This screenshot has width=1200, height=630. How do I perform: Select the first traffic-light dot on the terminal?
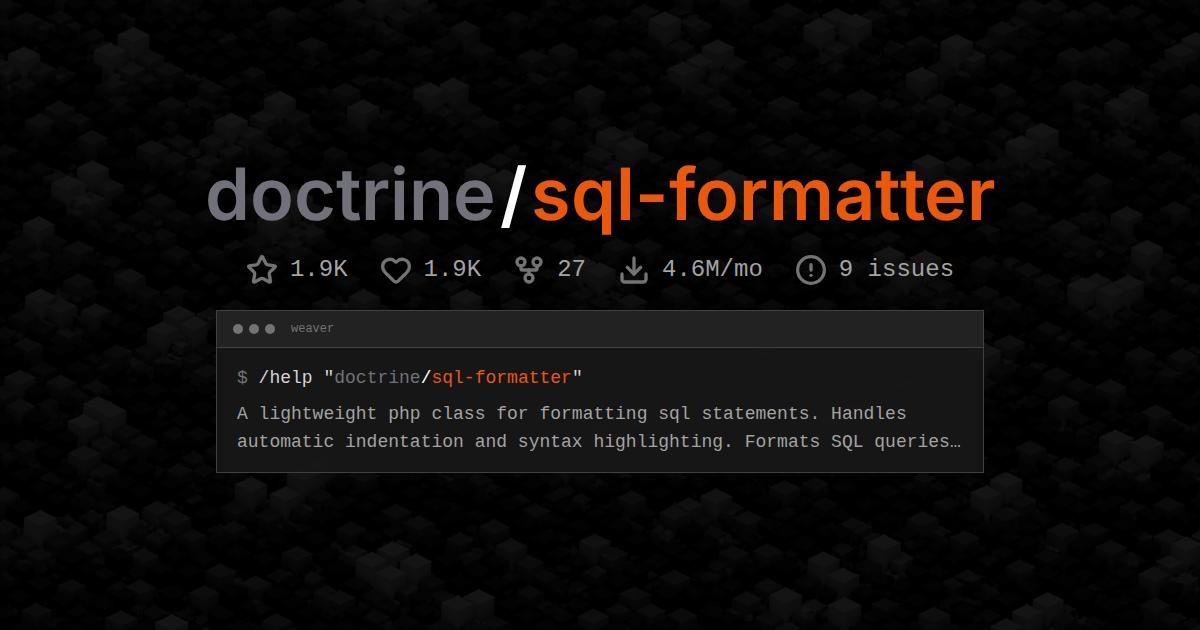click(x=237, y=327)
